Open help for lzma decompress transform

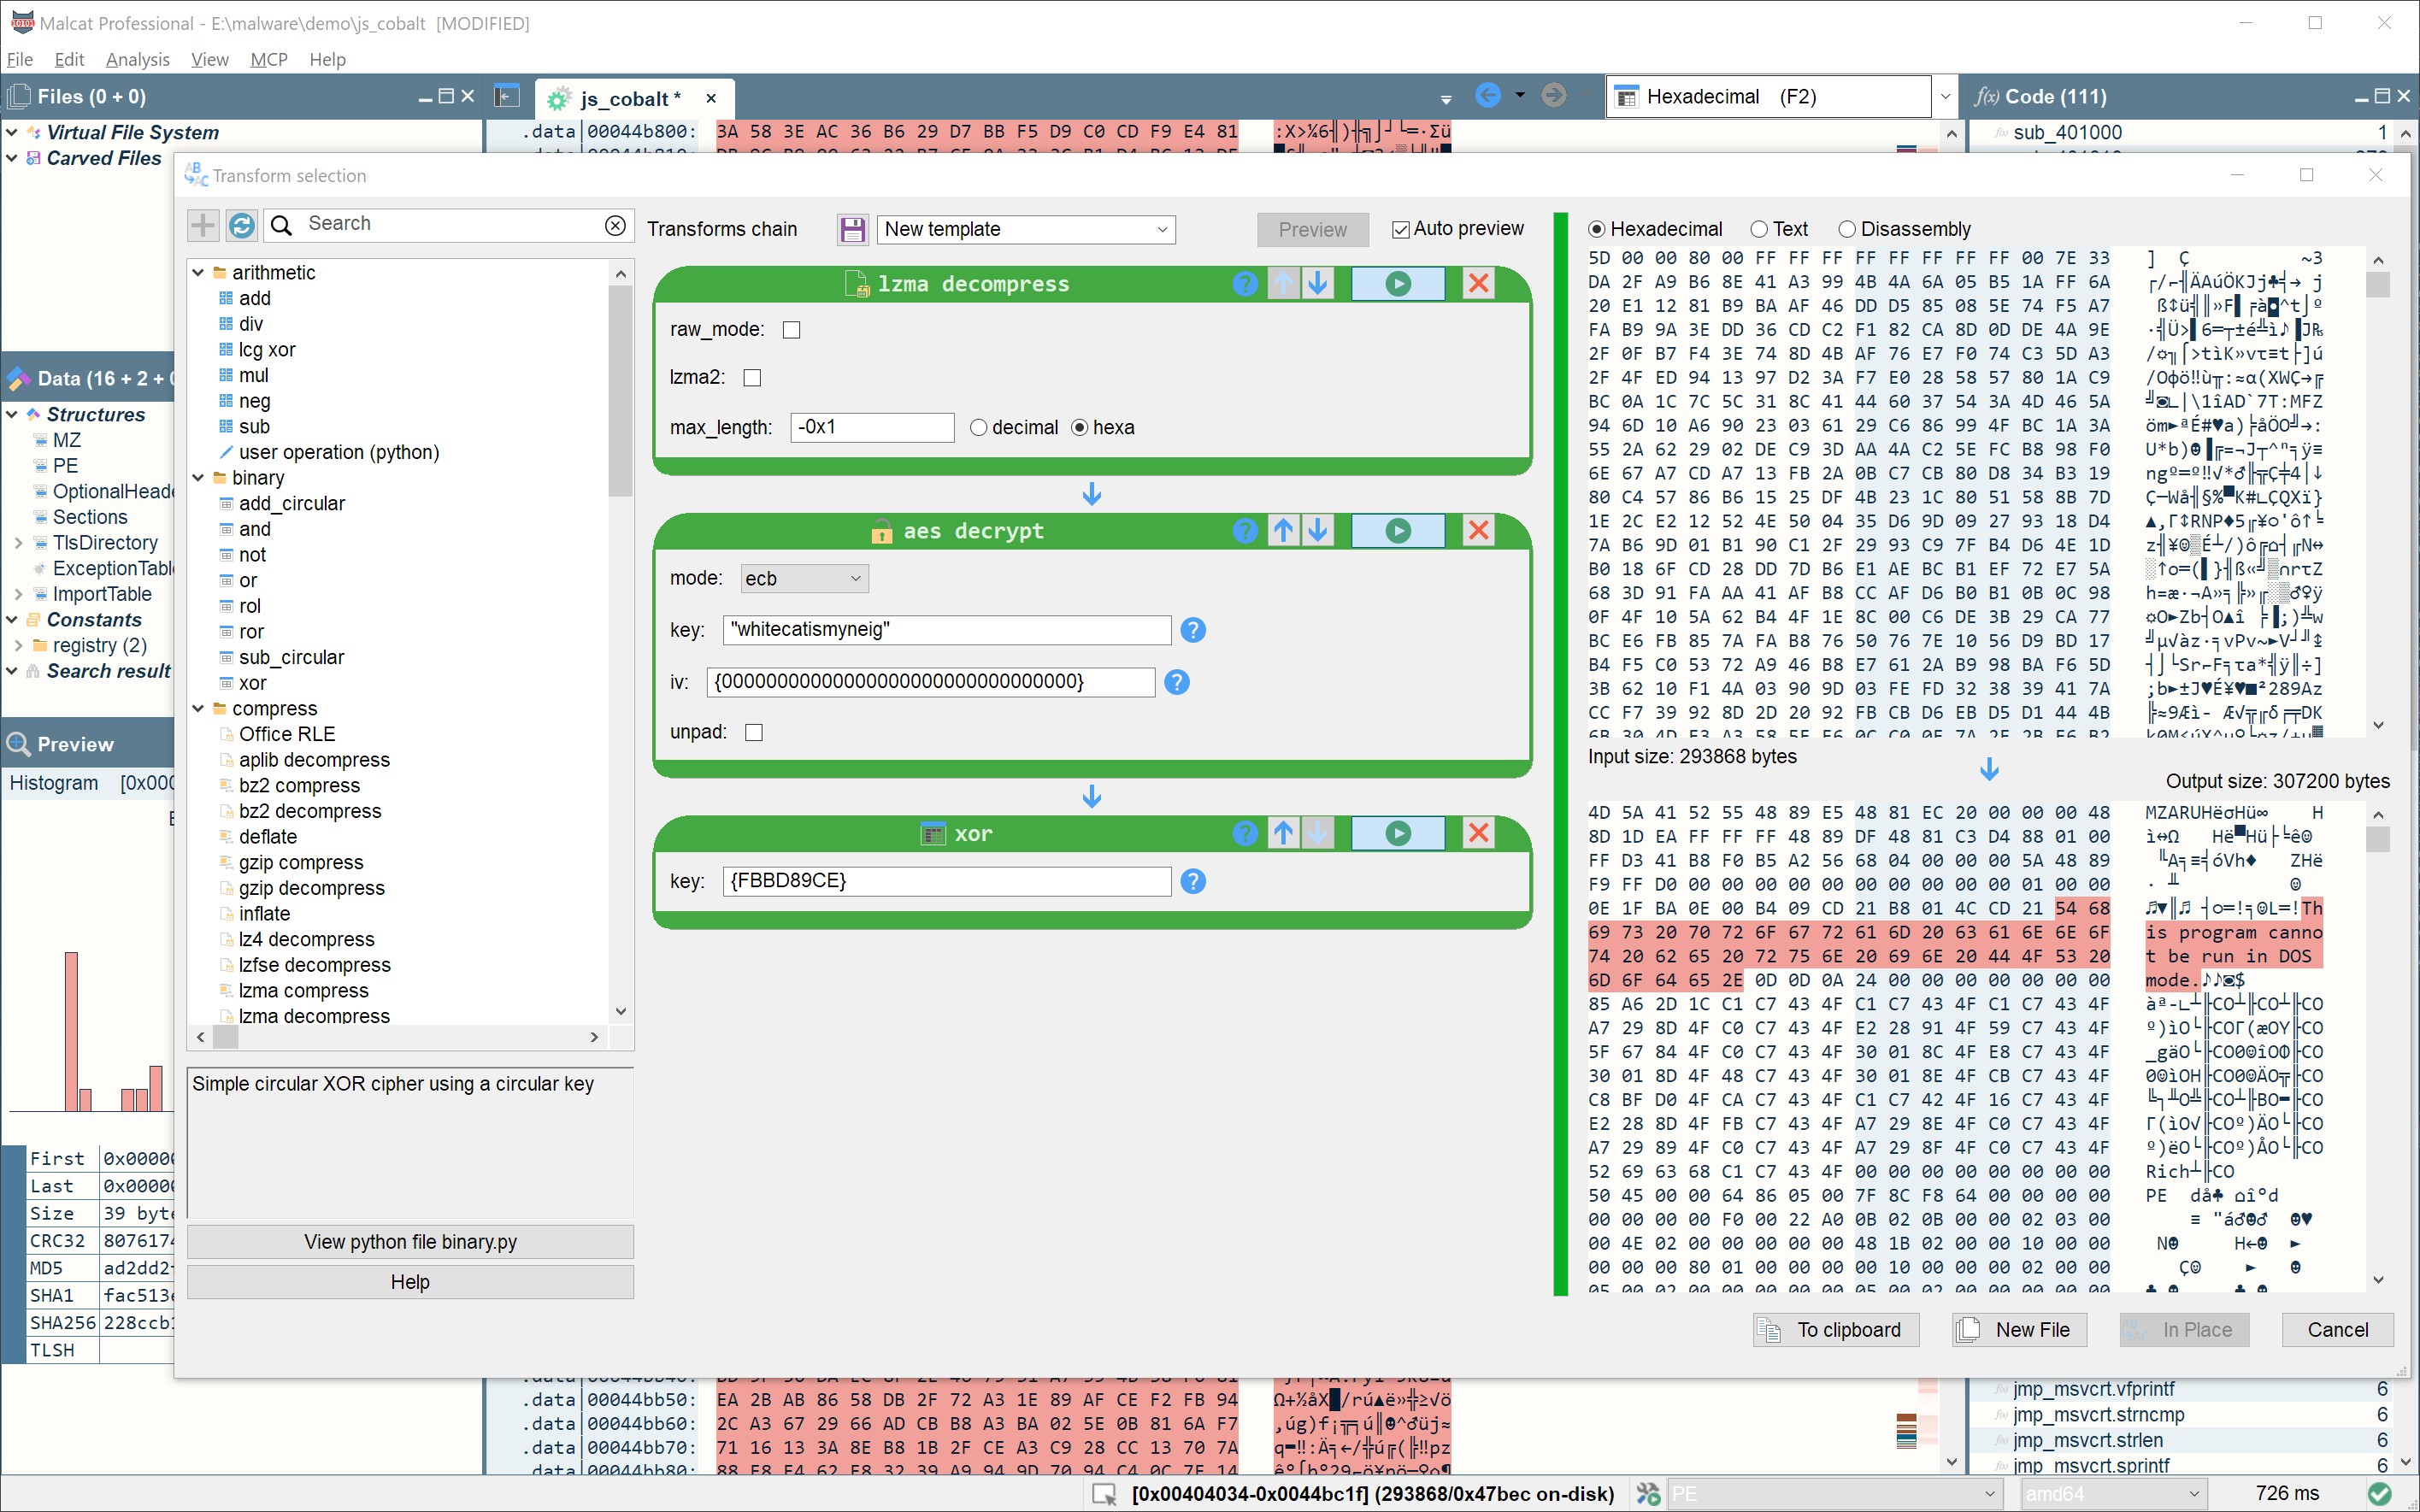tap(1245, 284)
